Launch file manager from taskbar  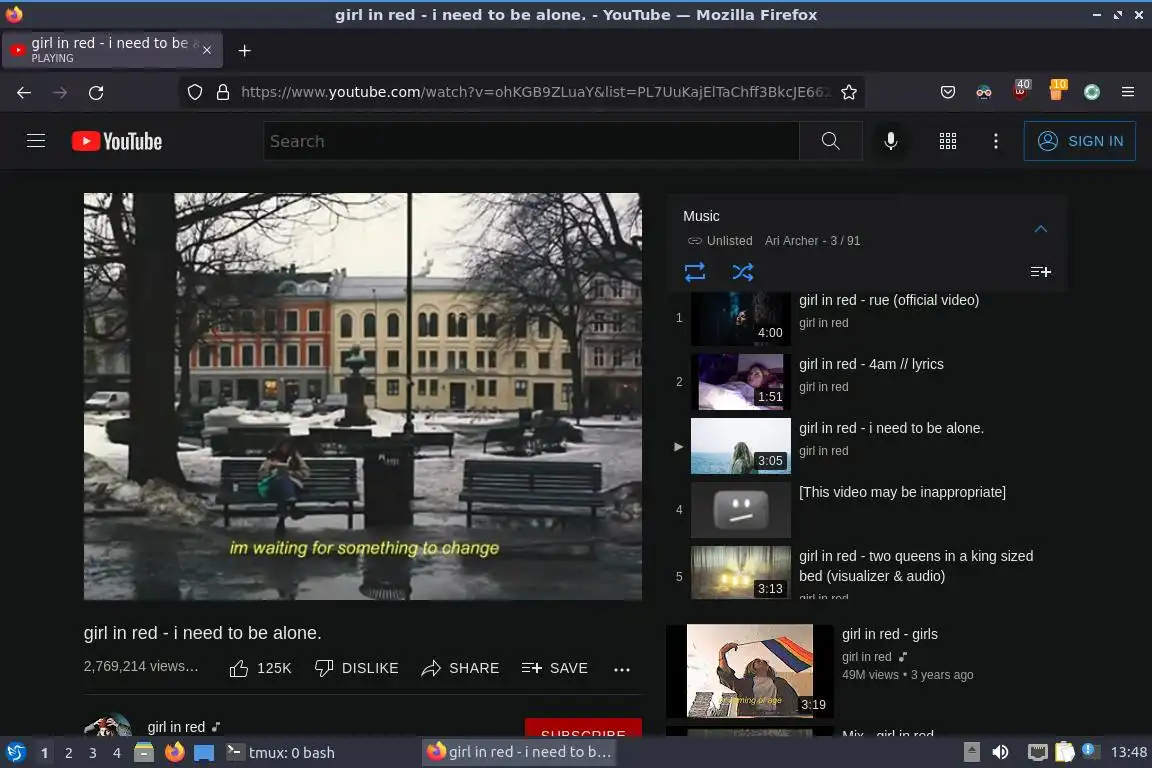pyautogui.click(x=144, y=753)
